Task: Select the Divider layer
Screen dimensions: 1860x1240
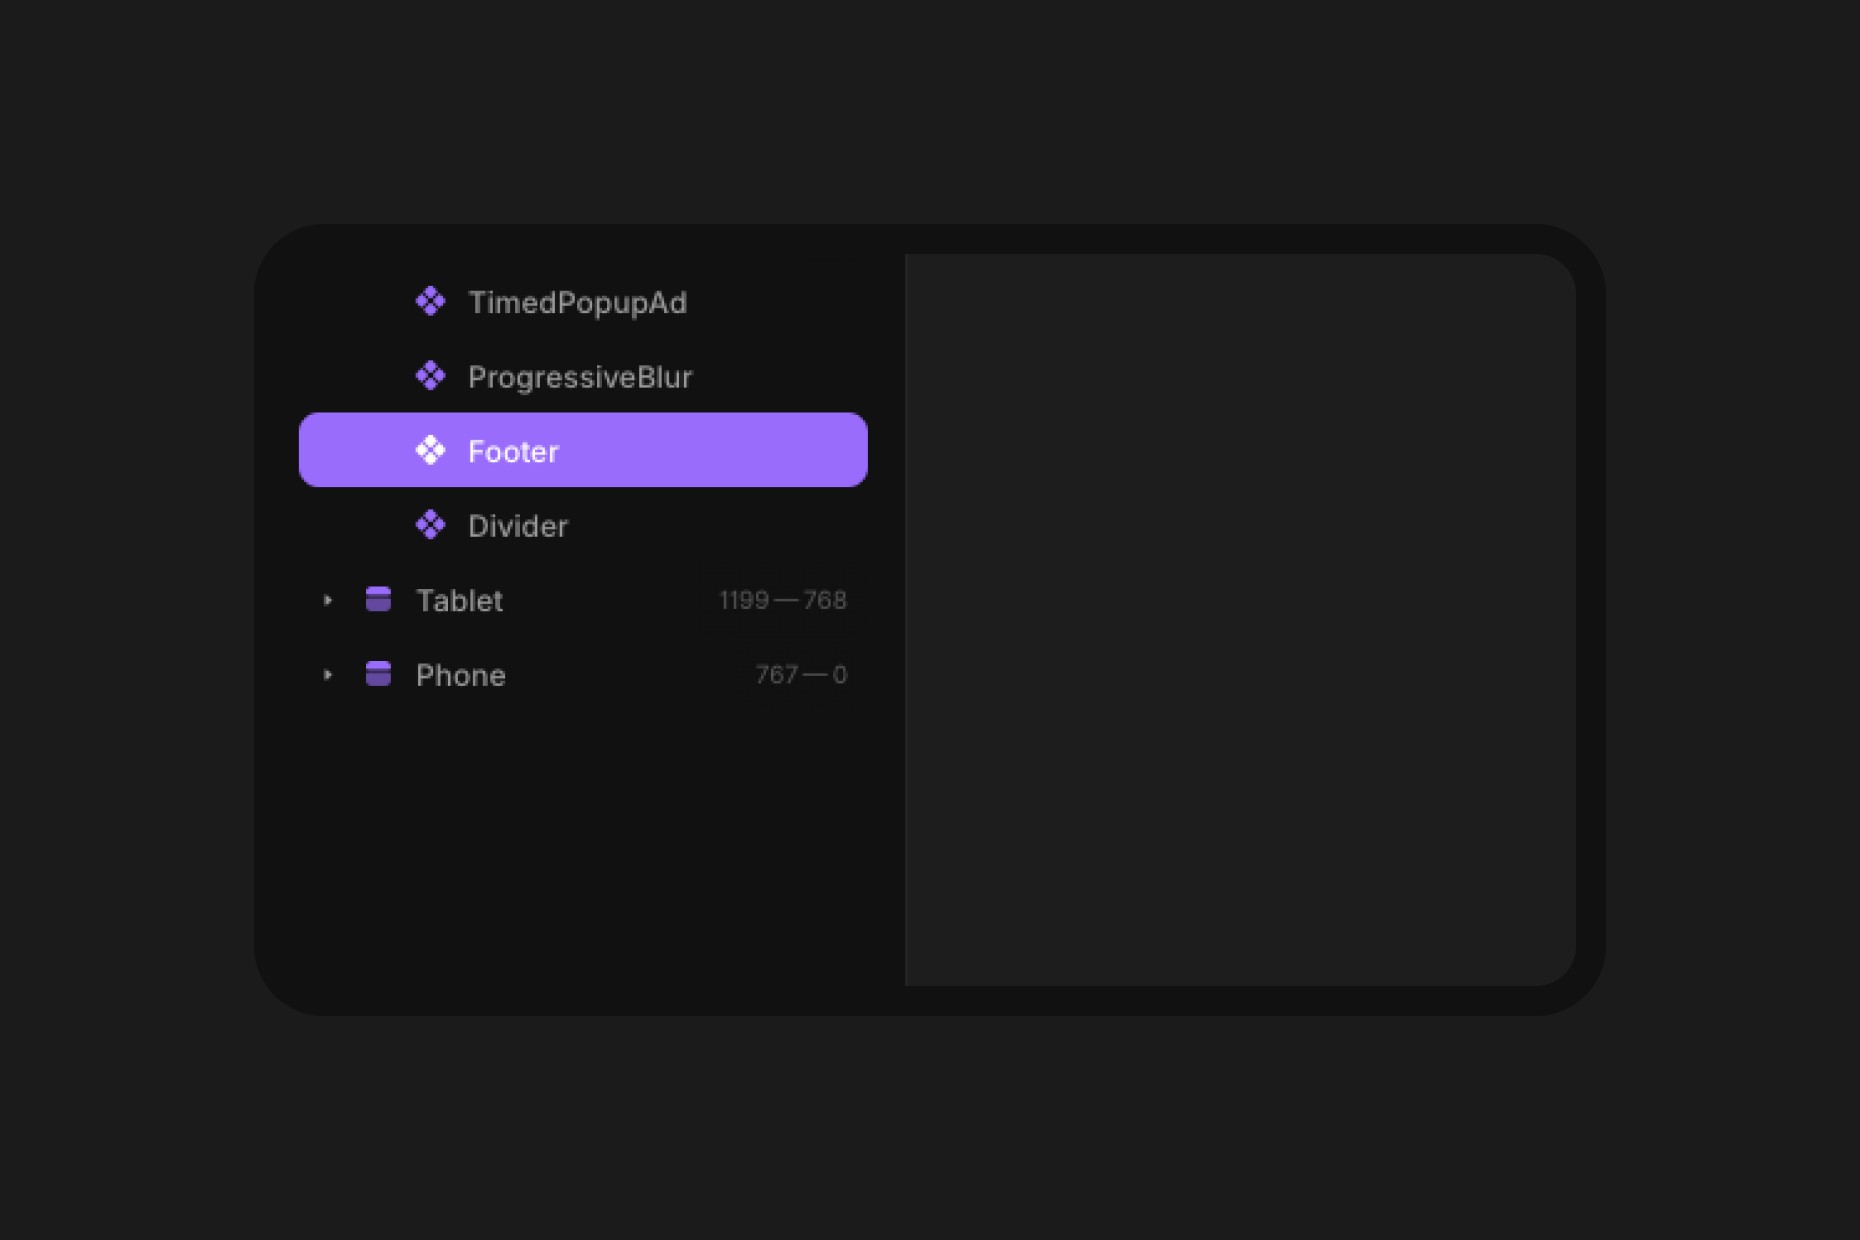Action: tap(517, 525)
